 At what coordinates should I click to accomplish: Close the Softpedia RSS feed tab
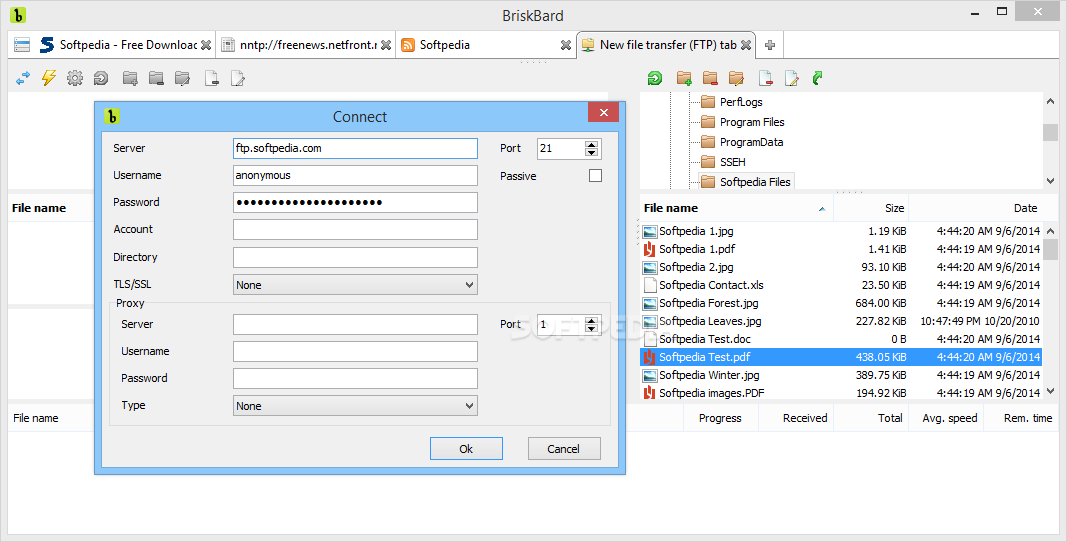point(565,45)
